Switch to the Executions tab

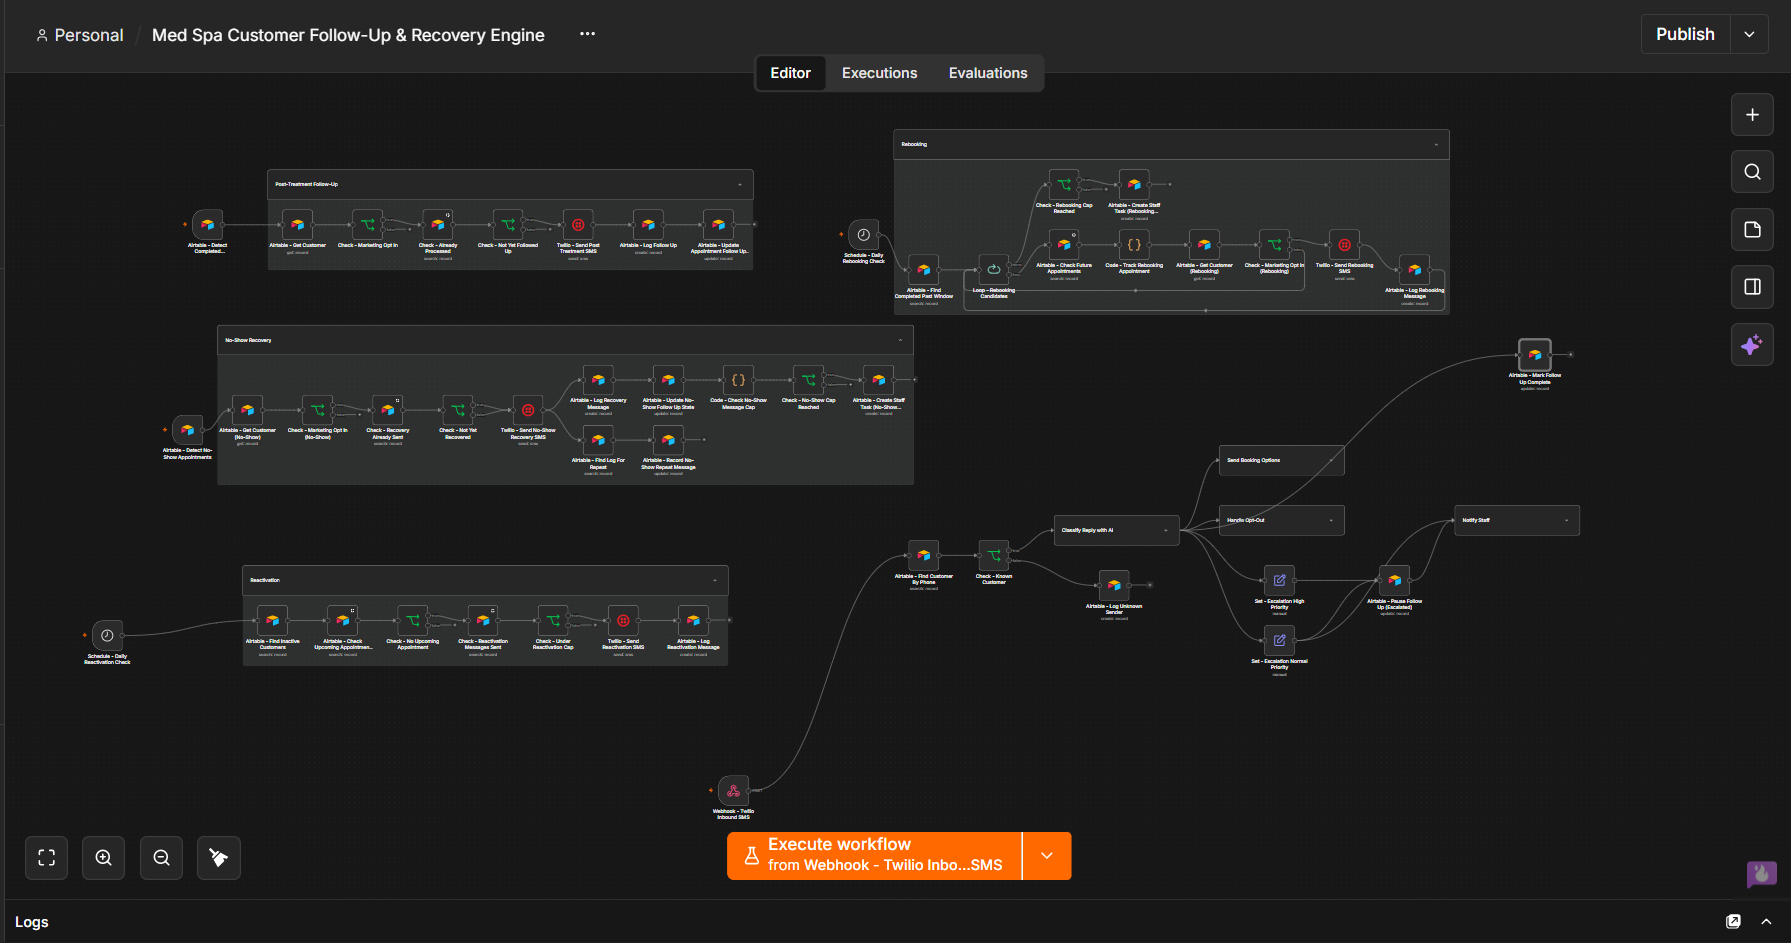click(x=879, y=73)
